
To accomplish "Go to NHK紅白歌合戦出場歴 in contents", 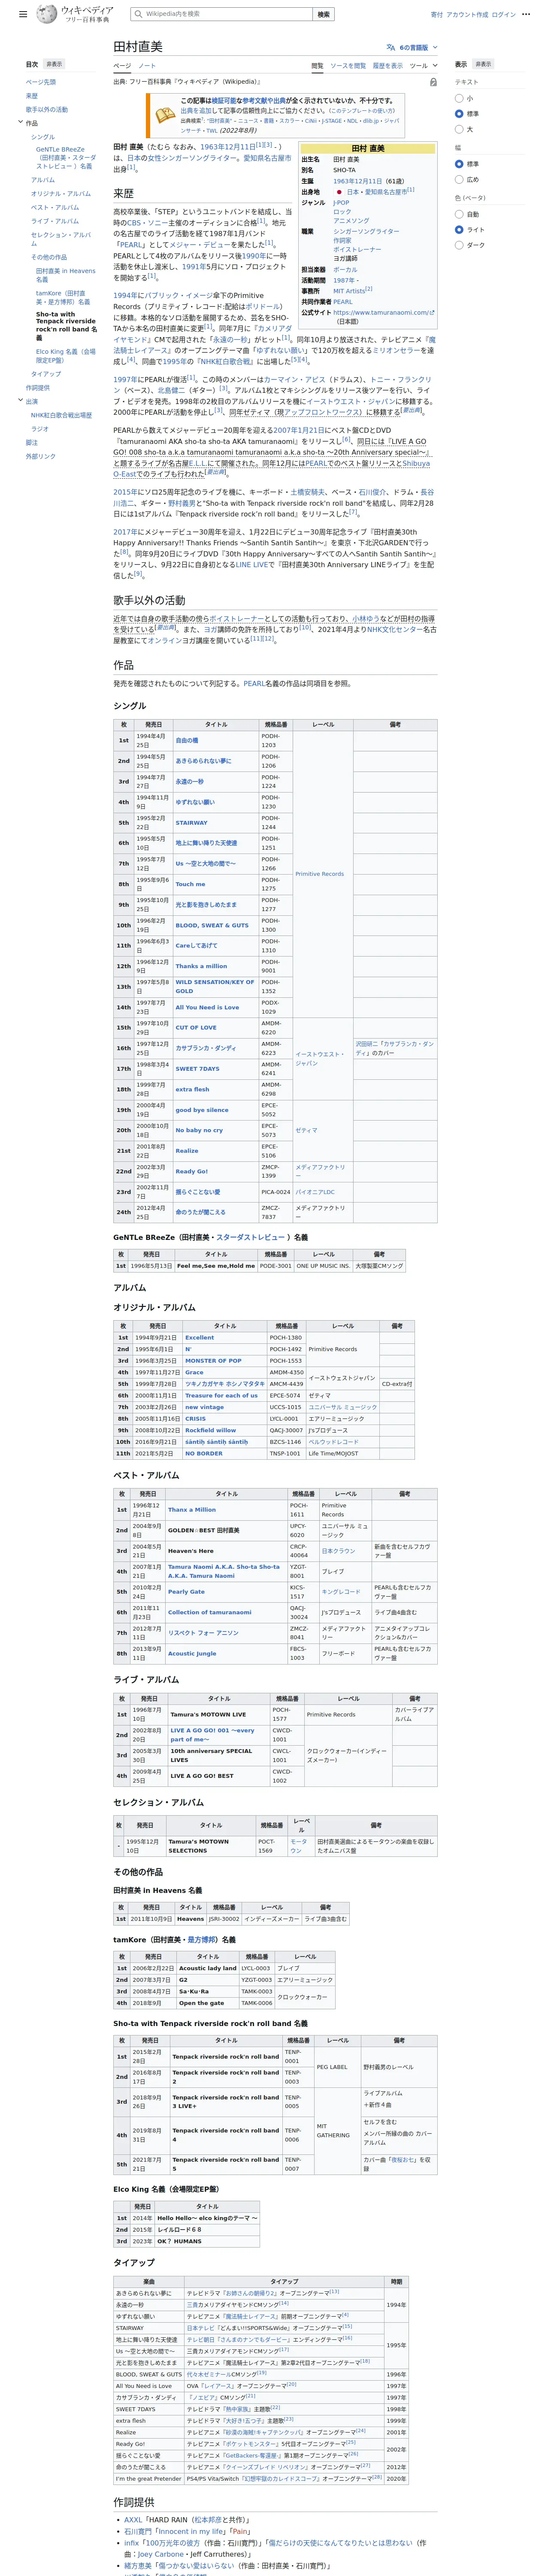I will click(x=61, y=415).
